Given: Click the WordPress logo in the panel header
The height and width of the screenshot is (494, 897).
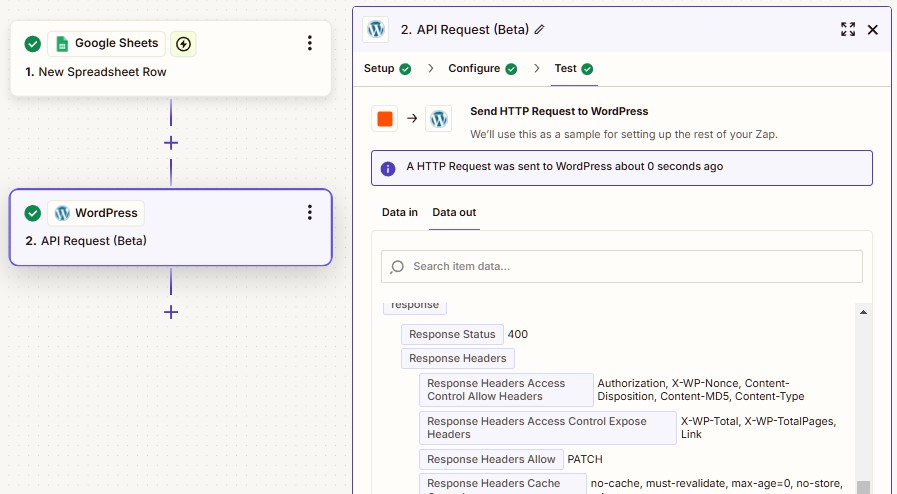Looking at the screenshot, I should coord(376,29).
